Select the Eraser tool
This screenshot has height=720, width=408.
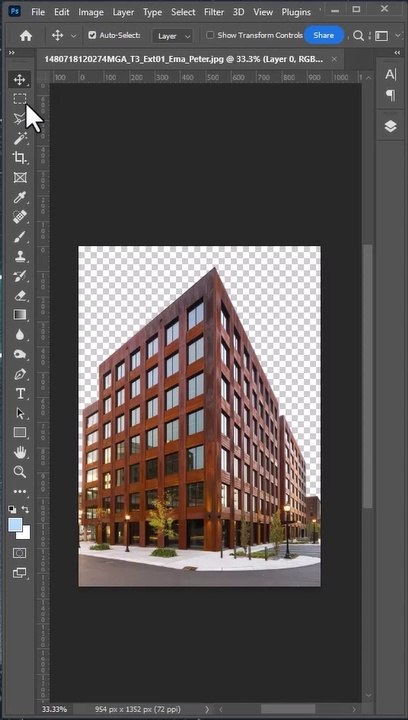(19, 296)
